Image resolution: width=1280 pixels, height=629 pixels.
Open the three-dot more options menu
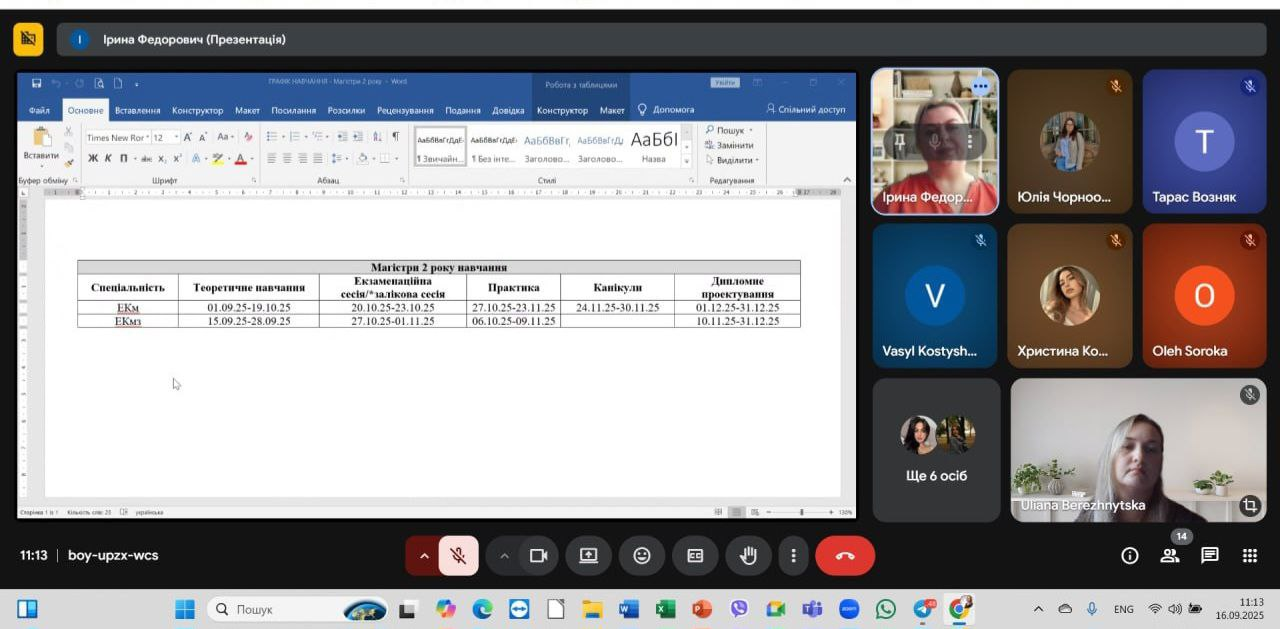[x=794, y=556]
